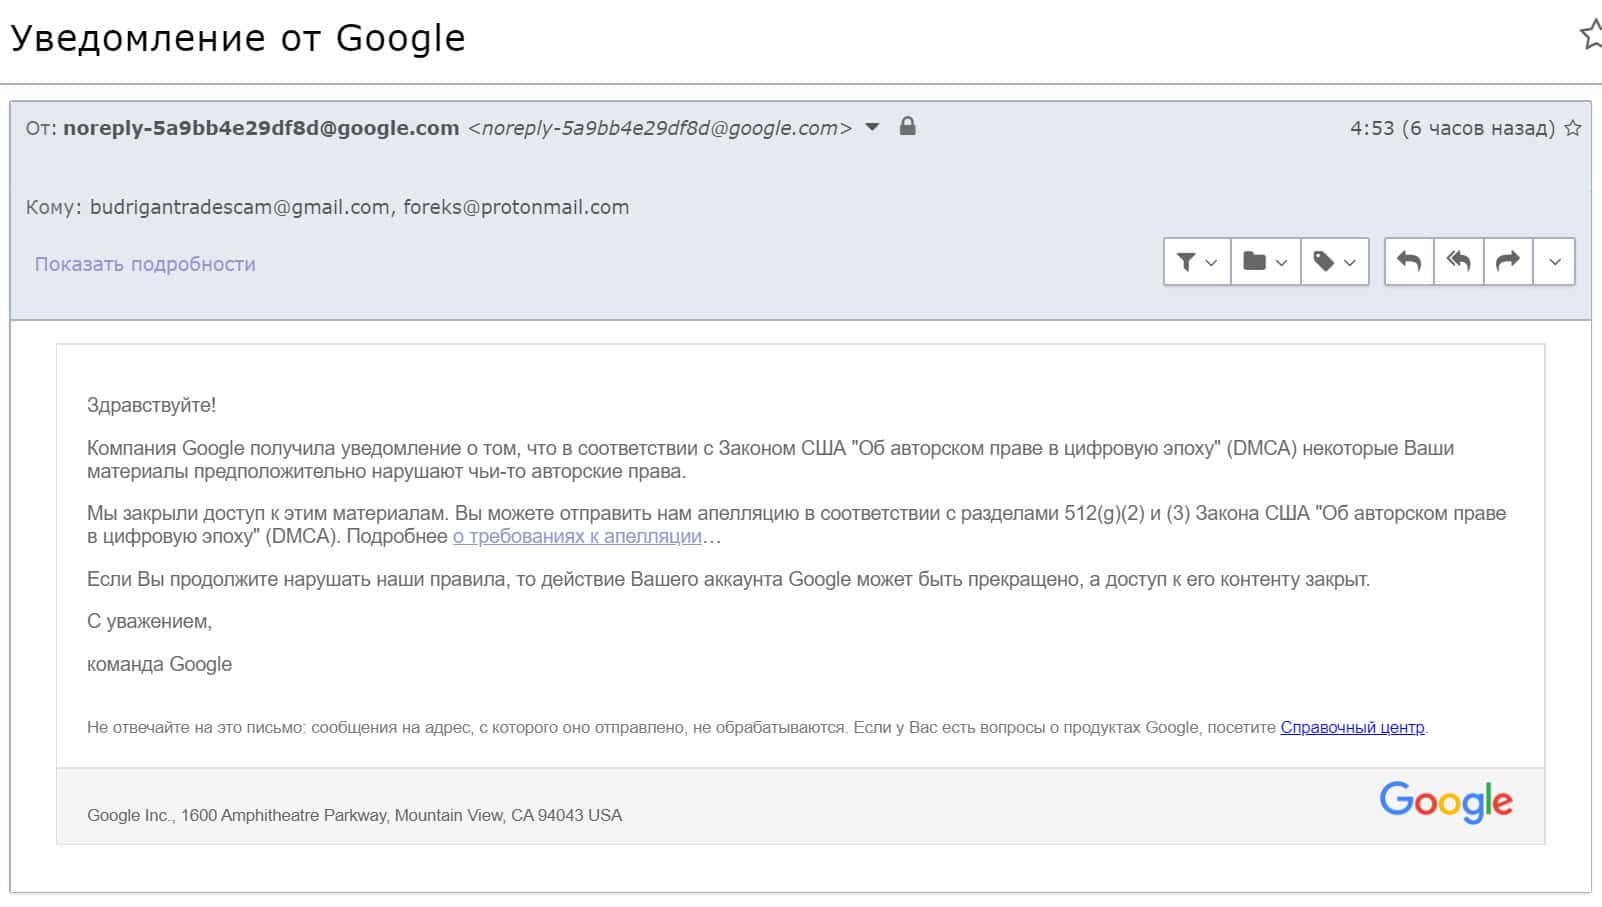Click the subject "Уведомление от Google"
Viewport: 1602px width, 907px height.
(238, 38)
